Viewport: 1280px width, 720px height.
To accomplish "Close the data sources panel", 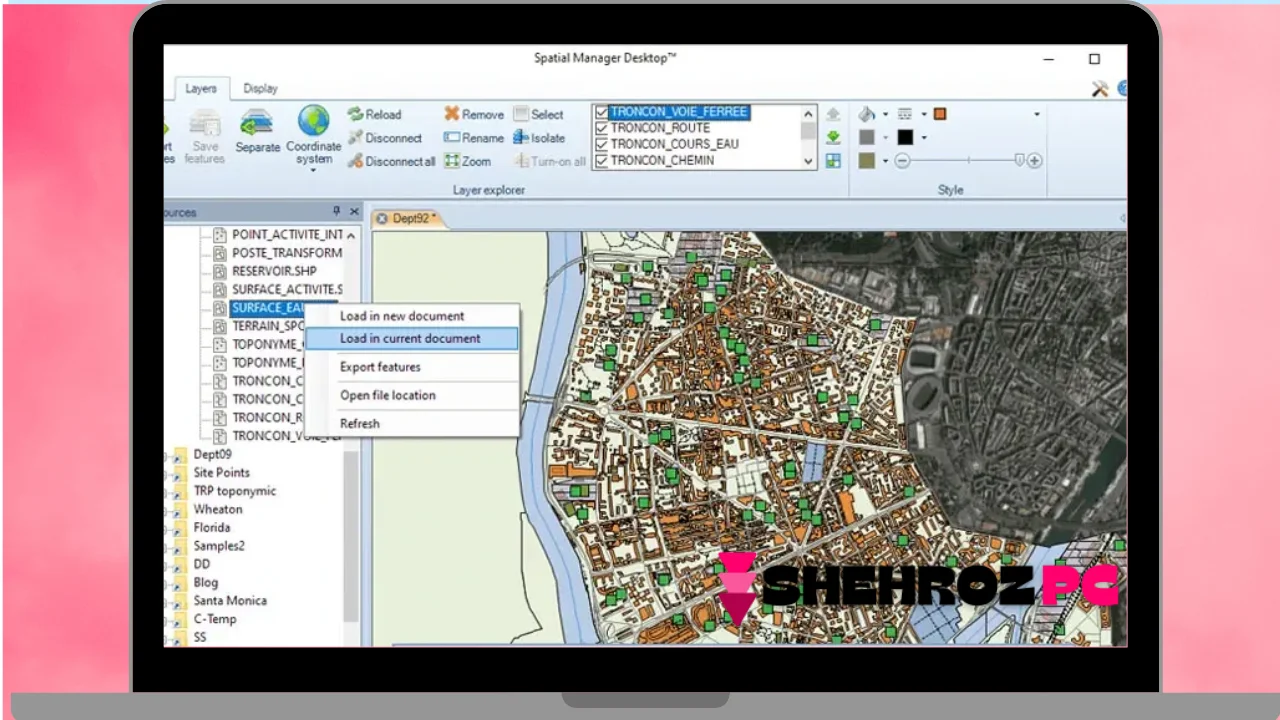I will click(354, 212).
